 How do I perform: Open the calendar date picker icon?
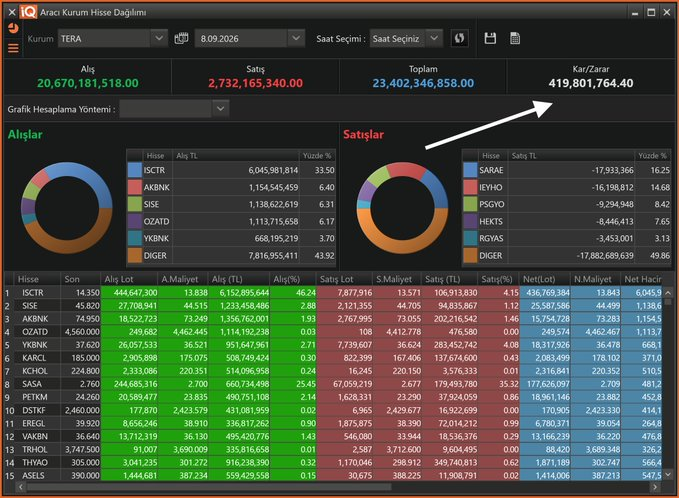(x=181, y=39)
